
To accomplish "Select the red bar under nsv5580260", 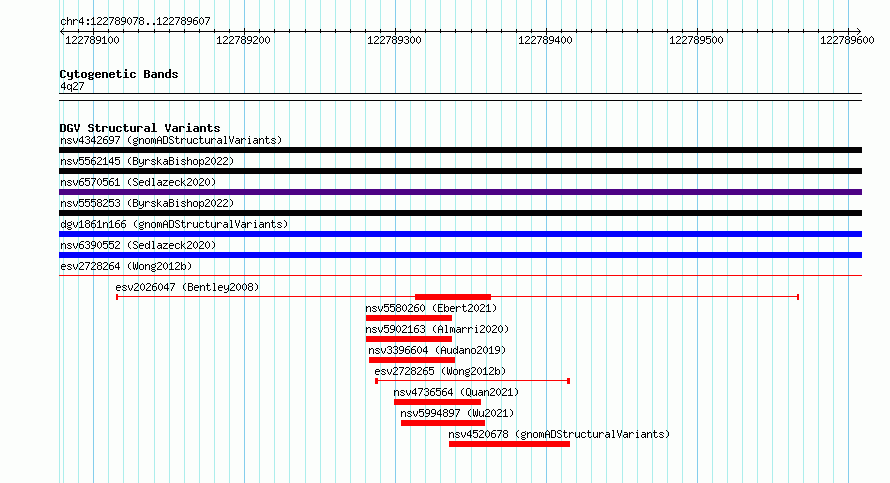I will [409, 318].
